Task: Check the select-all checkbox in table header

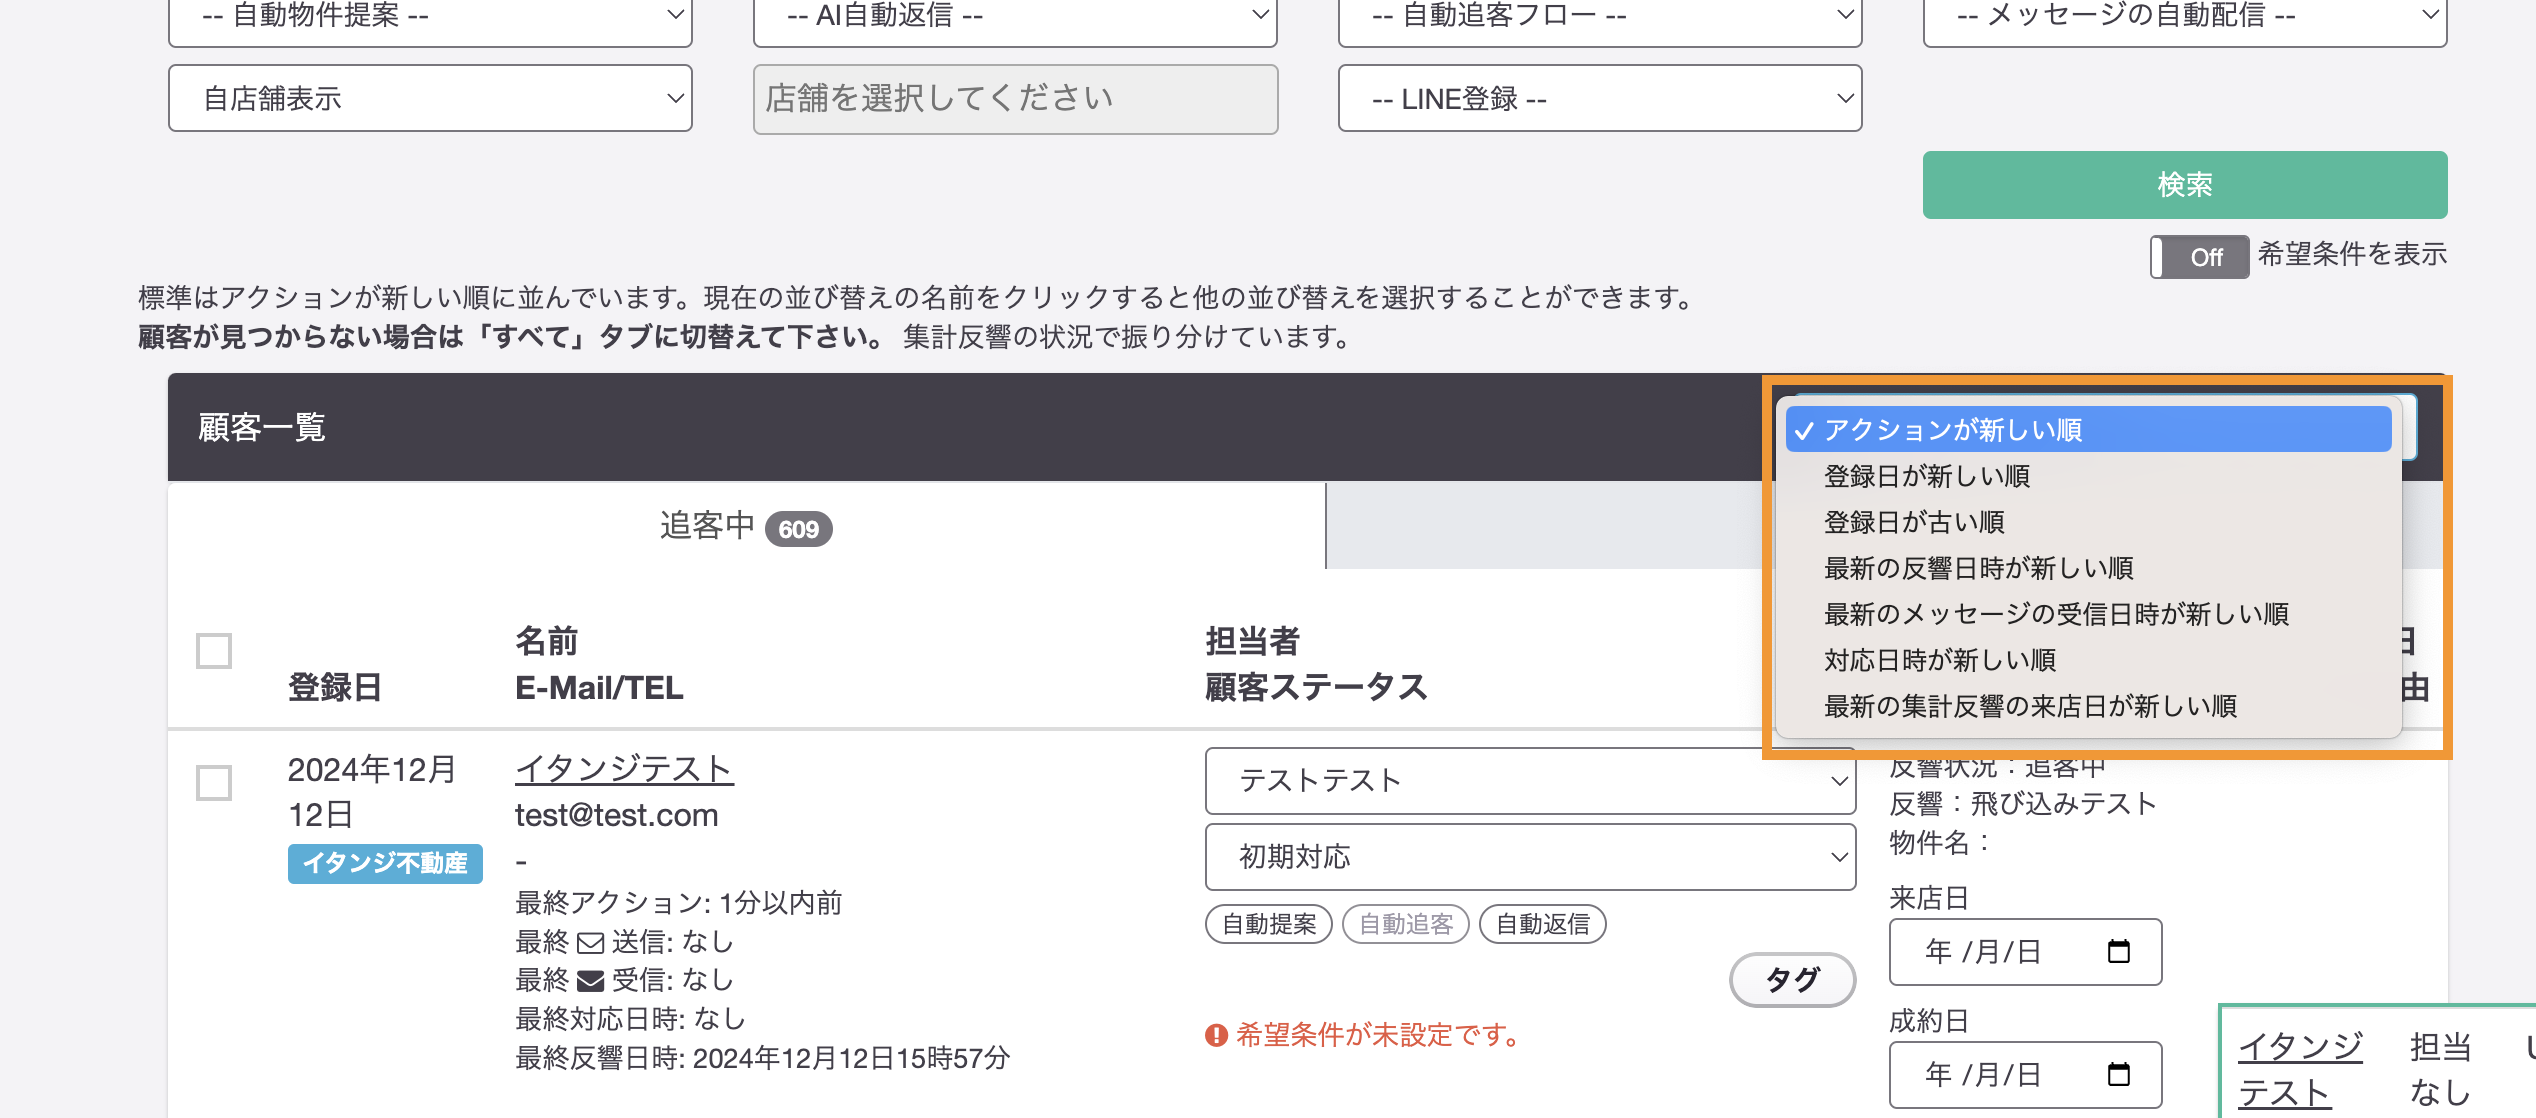Action: click(214, 651)
